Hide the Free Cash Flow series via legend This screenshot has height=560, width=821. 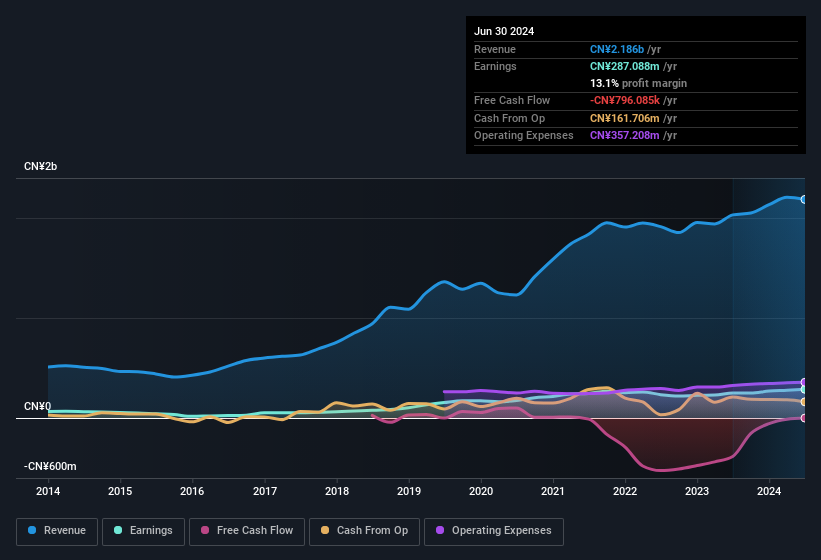(x=247, y=531)
